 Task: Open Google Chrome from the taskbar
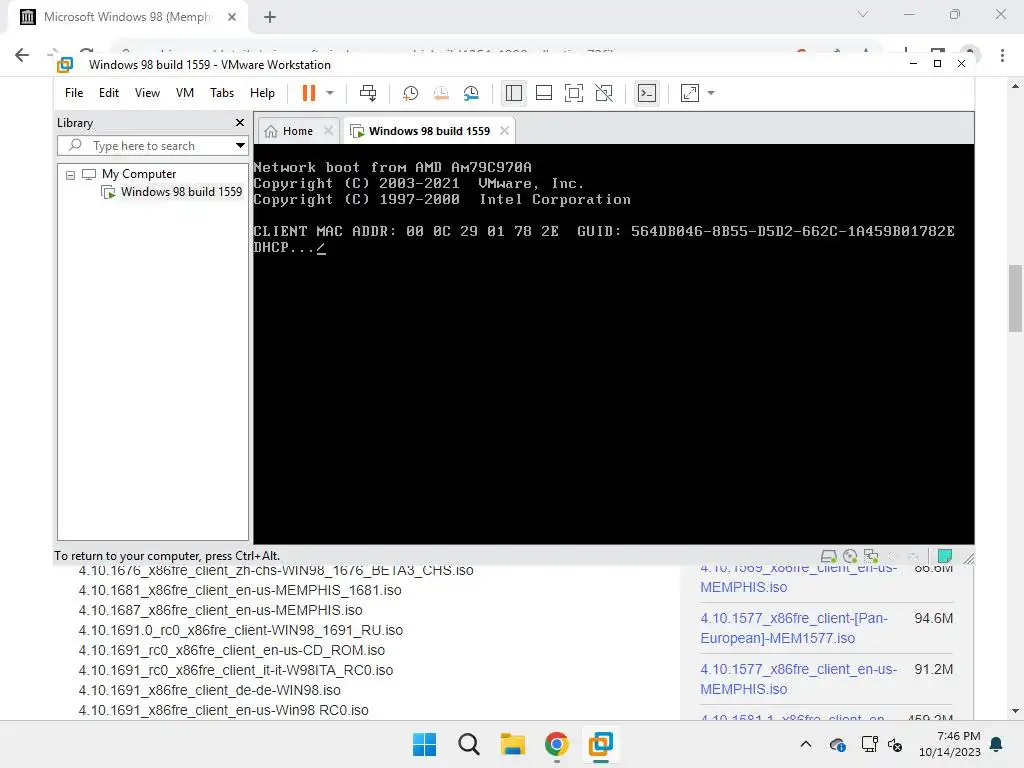click(556, 744)
